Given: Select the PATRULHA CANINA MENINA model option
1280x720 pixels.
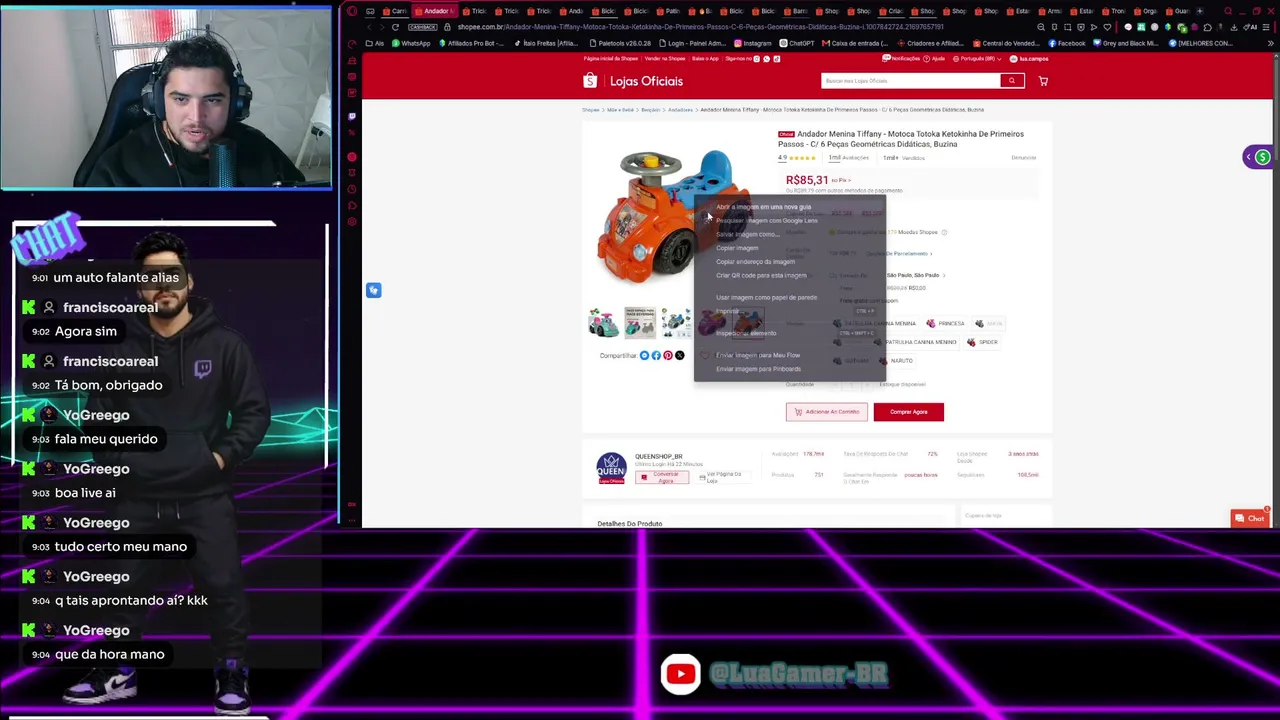Looking at the screenshot, I should pos(875,324).
